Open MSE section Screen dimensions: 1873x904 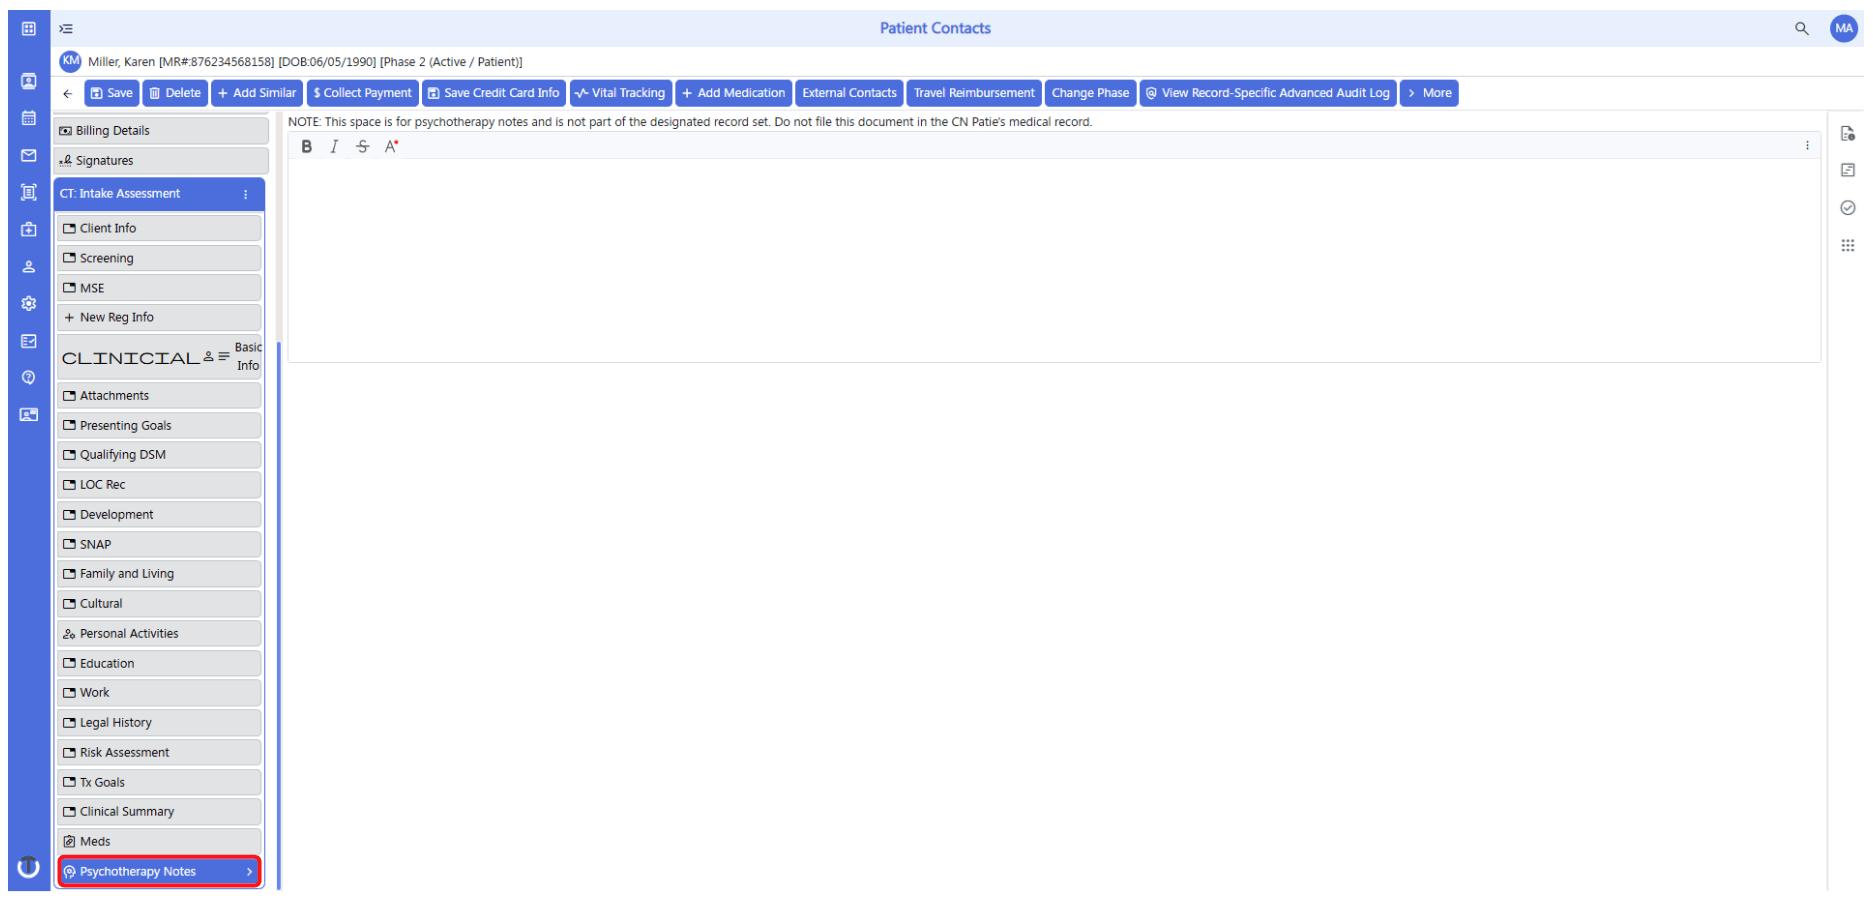pyautogui.click(x=159, y=288)
